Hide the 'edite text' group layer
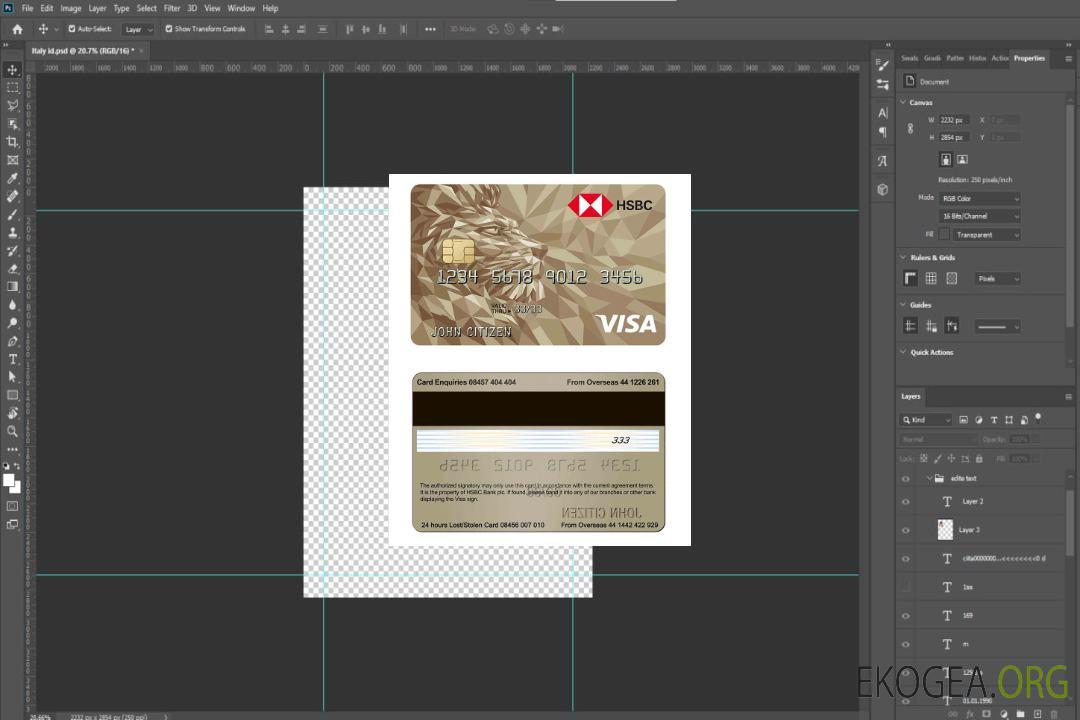 click(x=906, y=479)
